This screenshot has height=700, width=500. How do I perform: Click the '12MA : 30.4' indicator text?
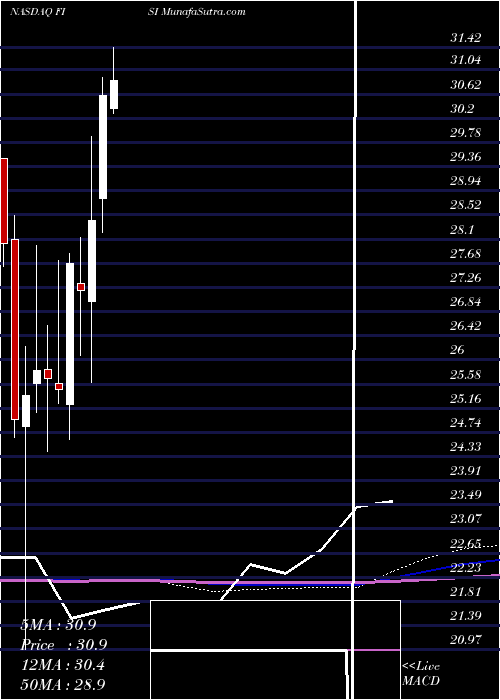[x=62, y=665]
